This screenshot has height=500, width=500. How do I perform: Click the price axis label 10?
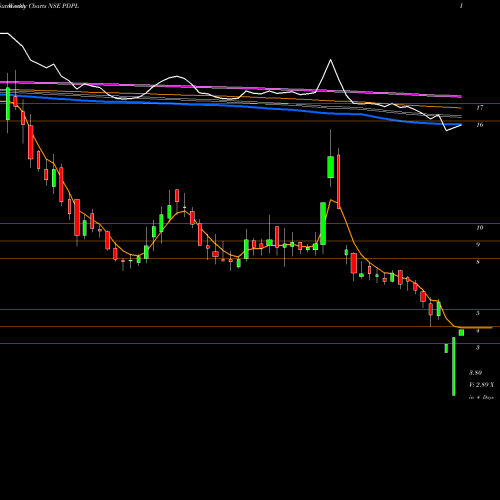coord(480,228)
